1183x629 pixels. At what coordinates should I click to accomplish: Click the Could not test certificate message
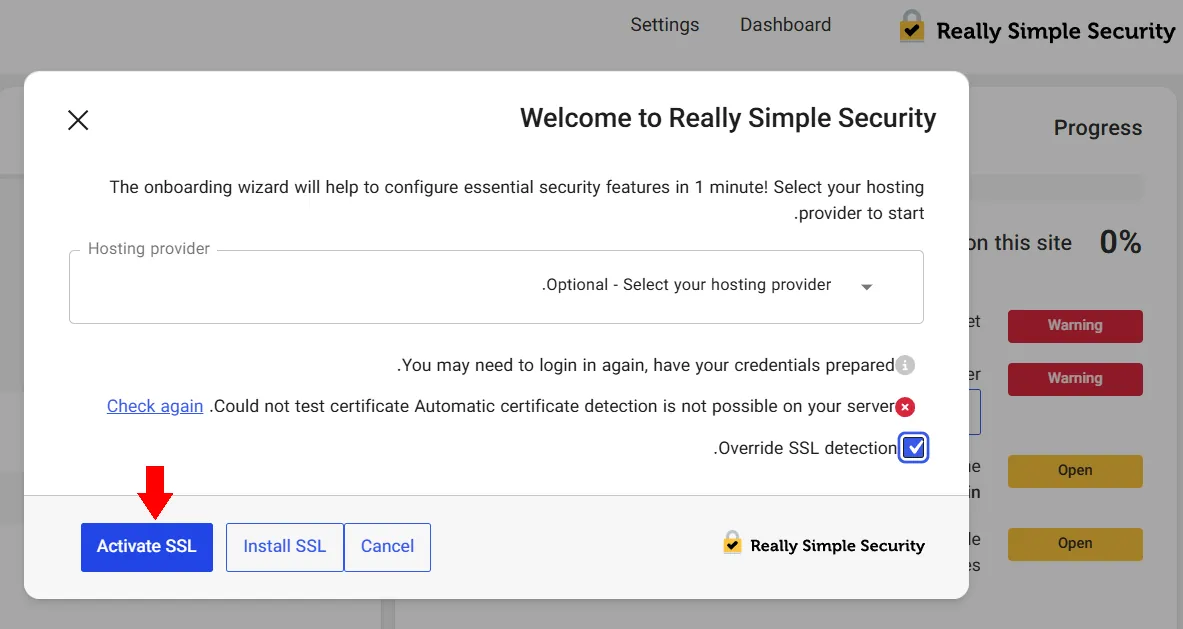click(552, 407)
